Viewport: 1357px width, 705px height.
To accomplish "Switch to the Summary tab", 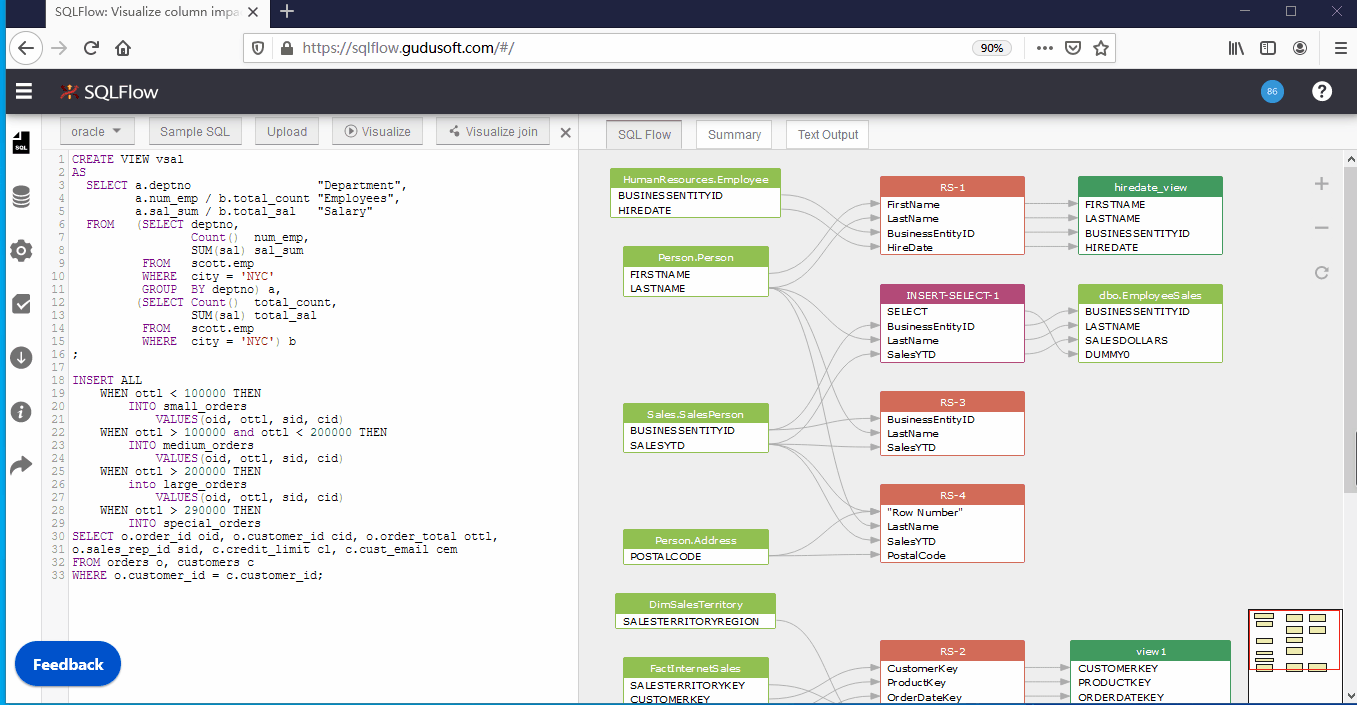I will coord(733,134).
